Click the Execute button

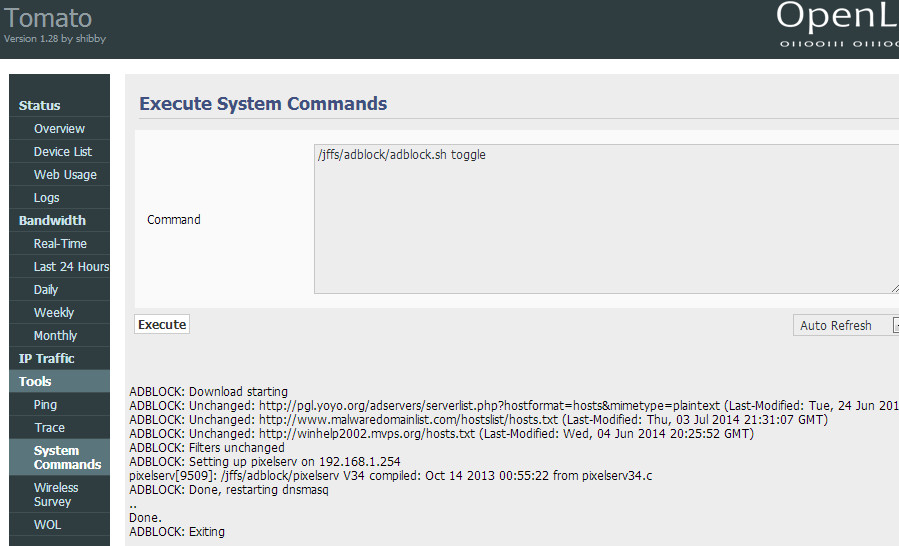coord(162,324)
